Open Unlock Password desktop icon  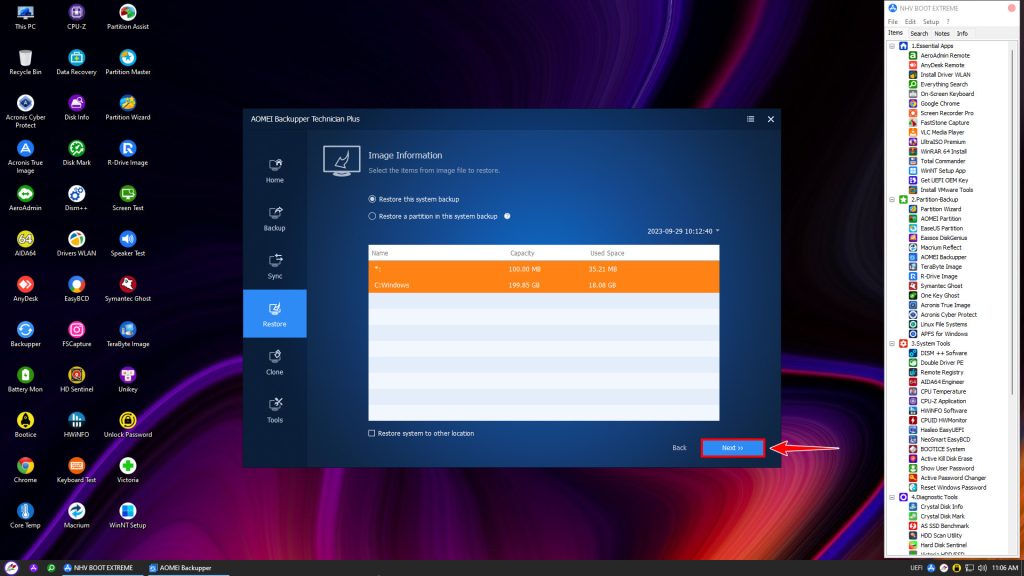tap(128, 424)
